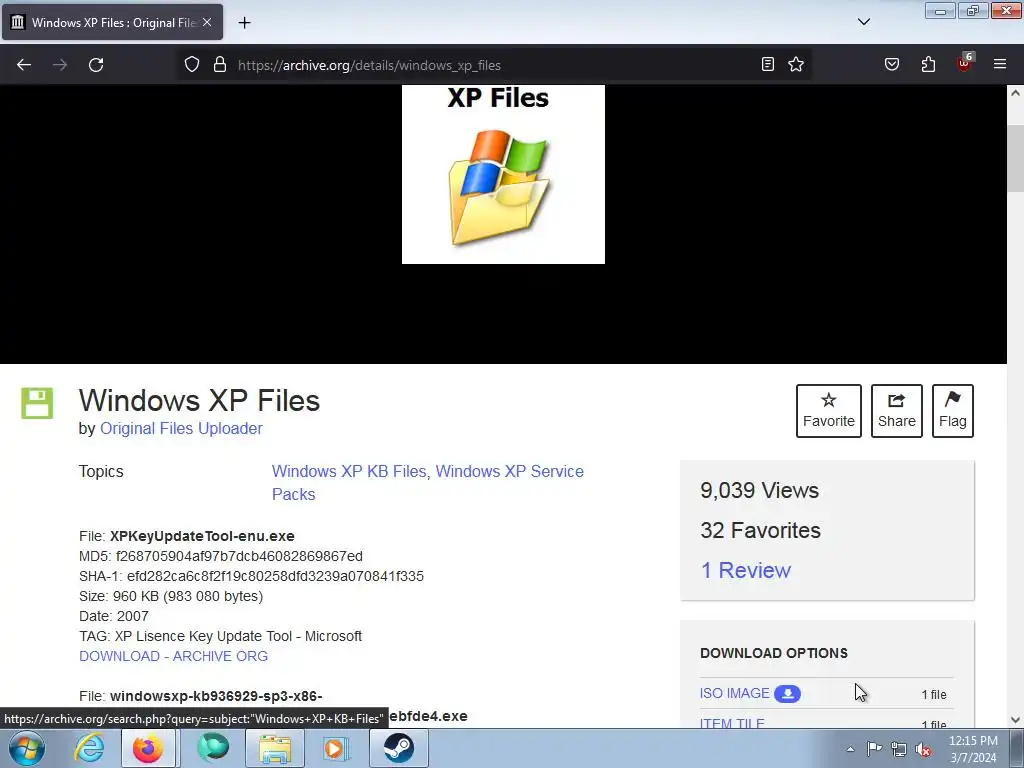Open the teal globe taskbar app
The height and width of the screenshot is (768, 1024).
pos(213,748)
